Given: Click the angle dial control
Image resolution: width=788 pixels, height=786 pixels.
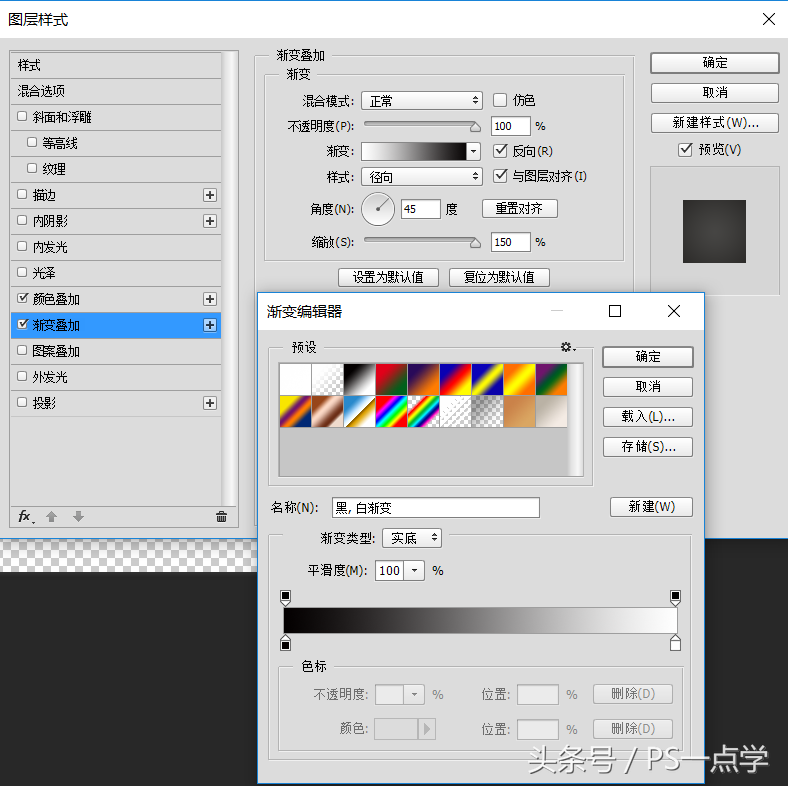Looking at the screenshot, I should point(378,209).
